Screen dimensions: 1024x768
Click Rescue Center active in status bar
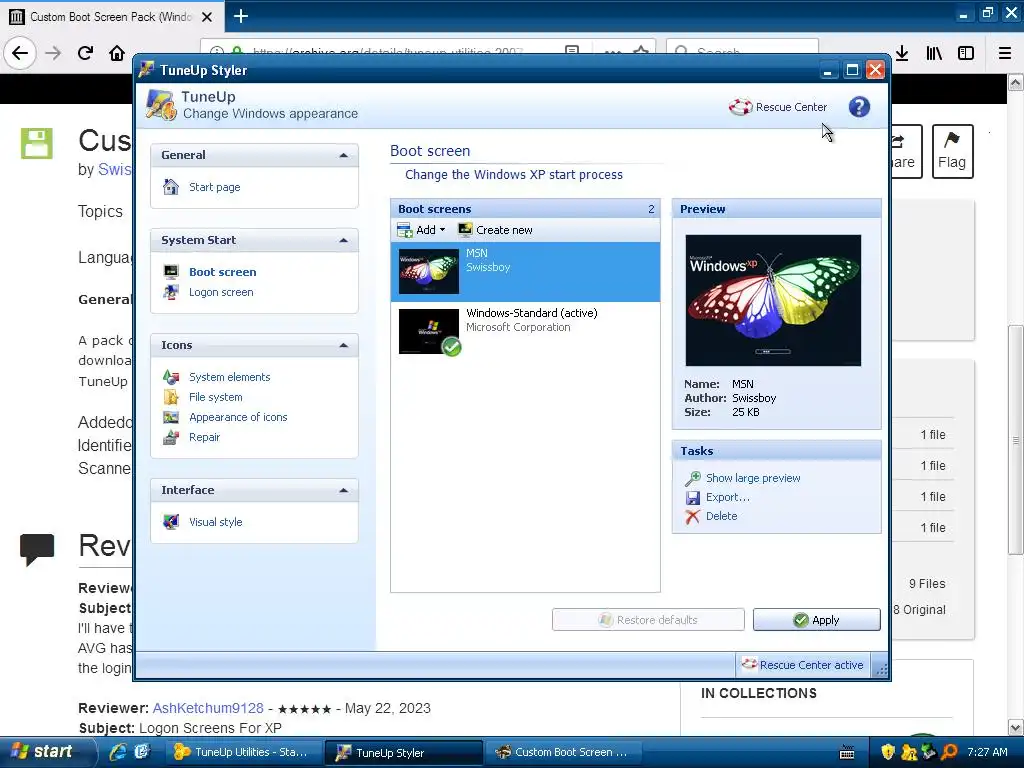803,665
